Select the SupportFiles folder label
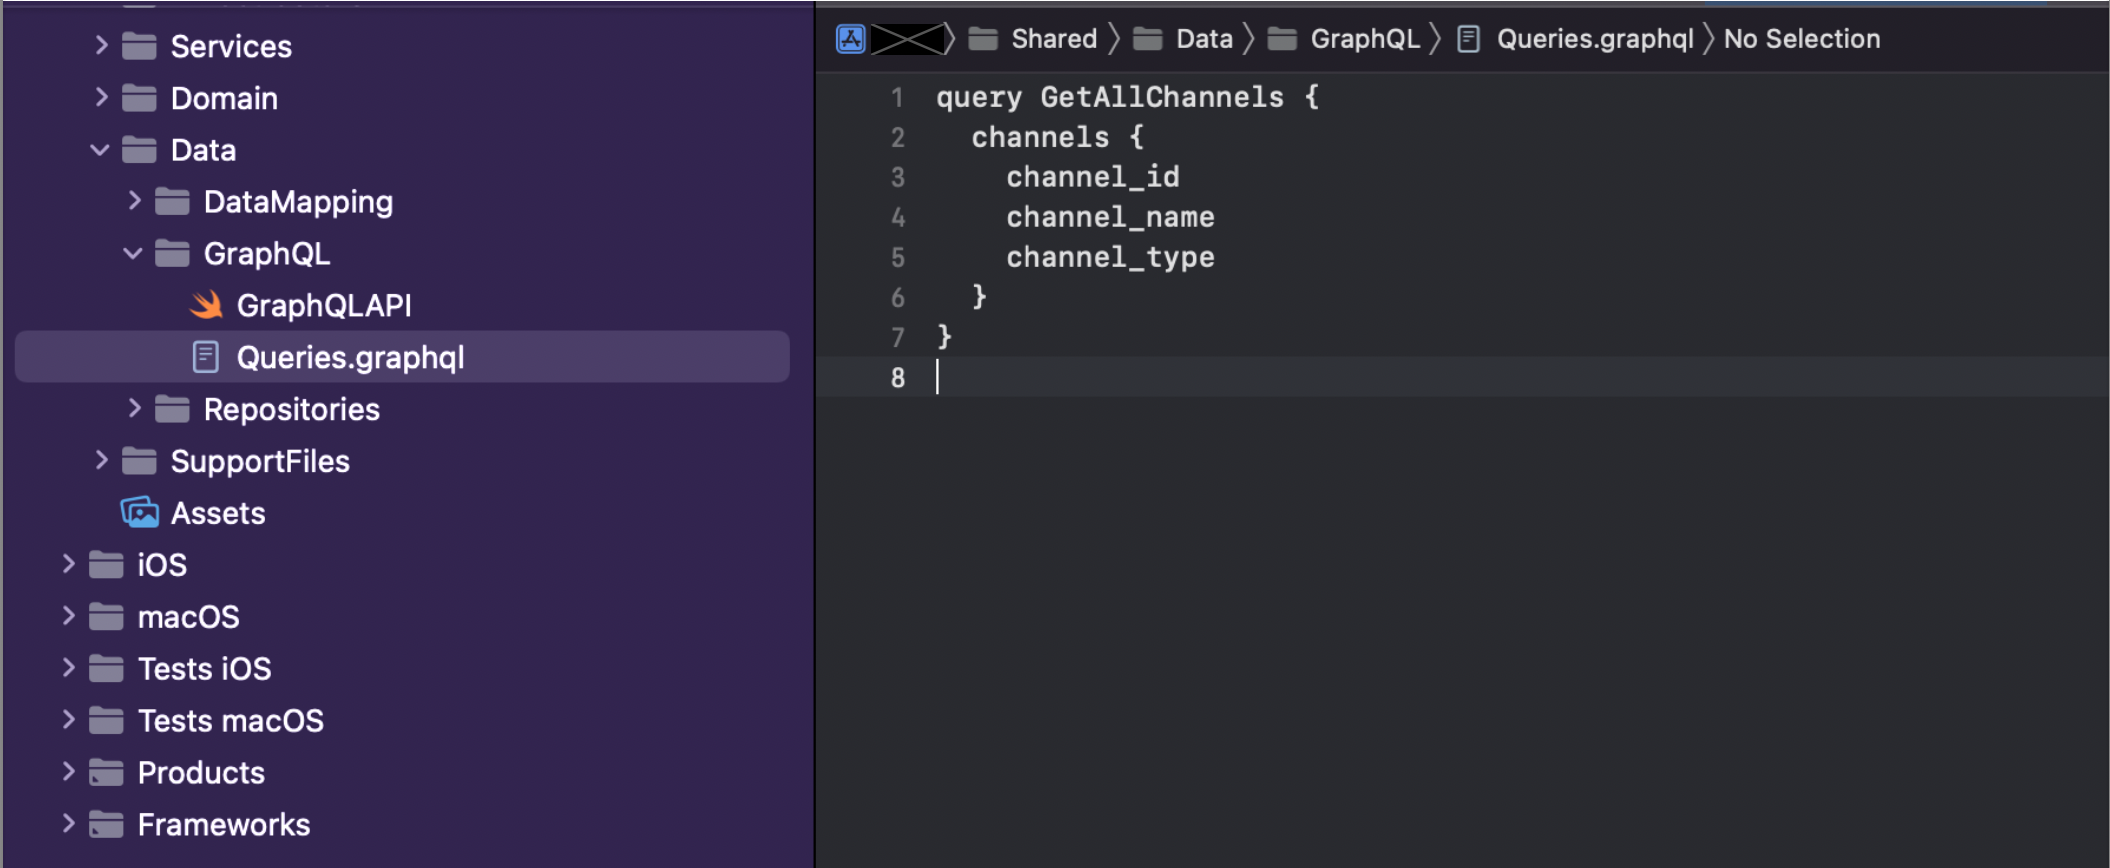Screen dimensions: 2110x868 [260, 461]
